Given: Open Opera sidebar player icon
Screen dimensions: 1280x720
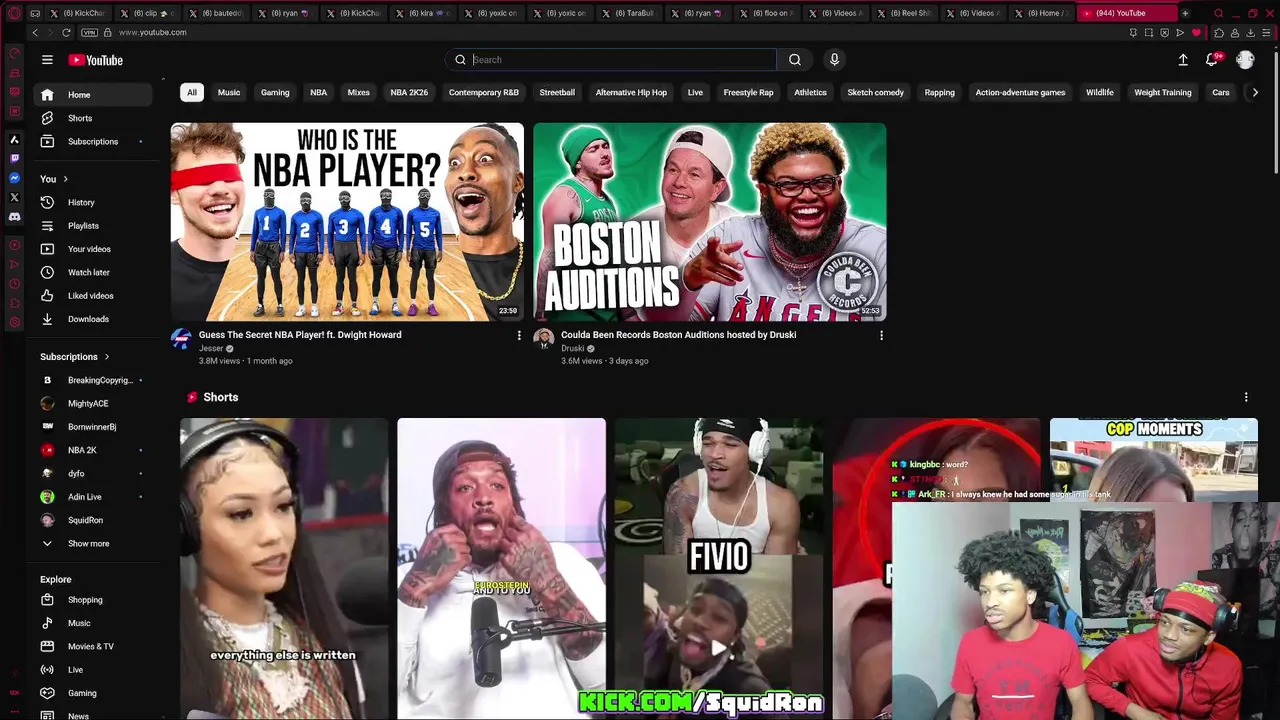Looking at the screenshot, I should (14, 245).
